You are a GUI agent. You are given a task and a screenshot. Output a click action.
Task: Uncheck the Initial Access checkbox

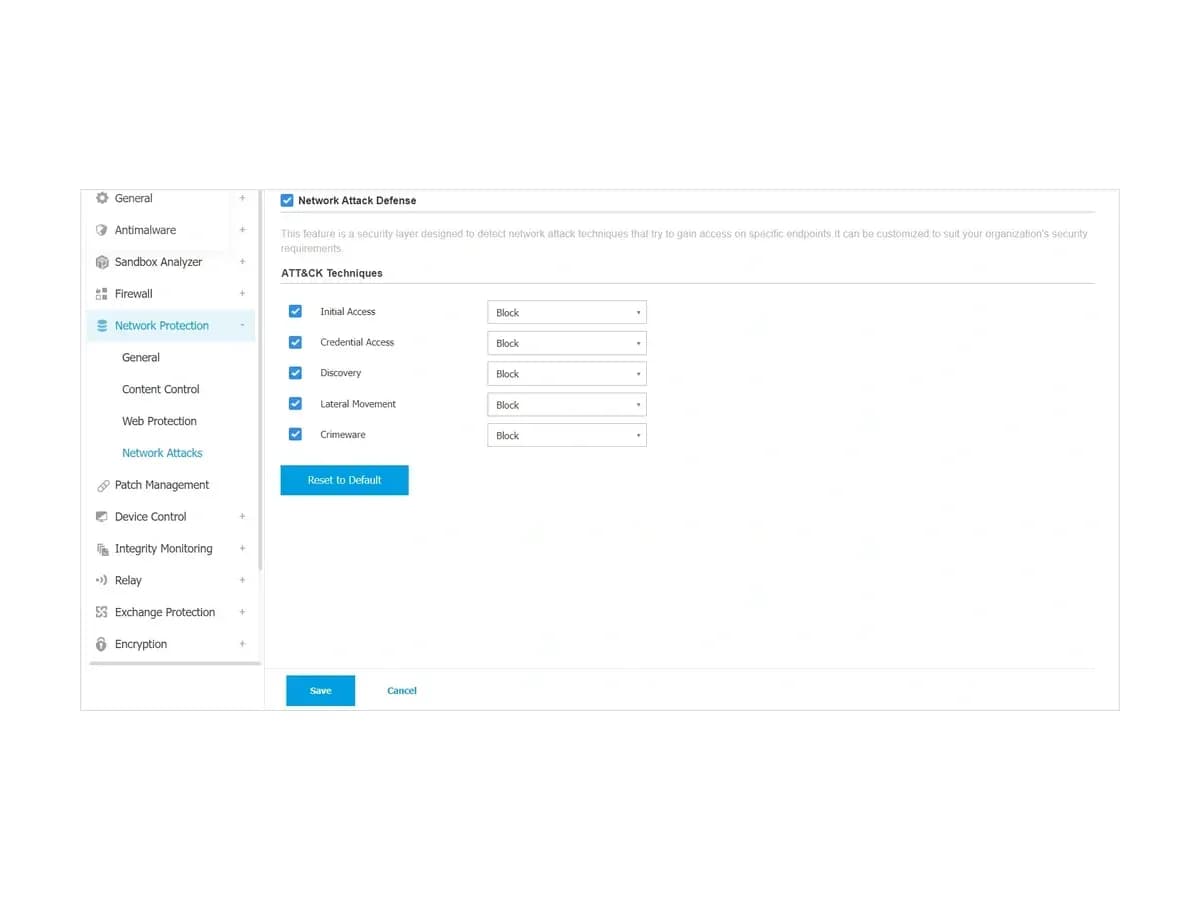point(295,311)
